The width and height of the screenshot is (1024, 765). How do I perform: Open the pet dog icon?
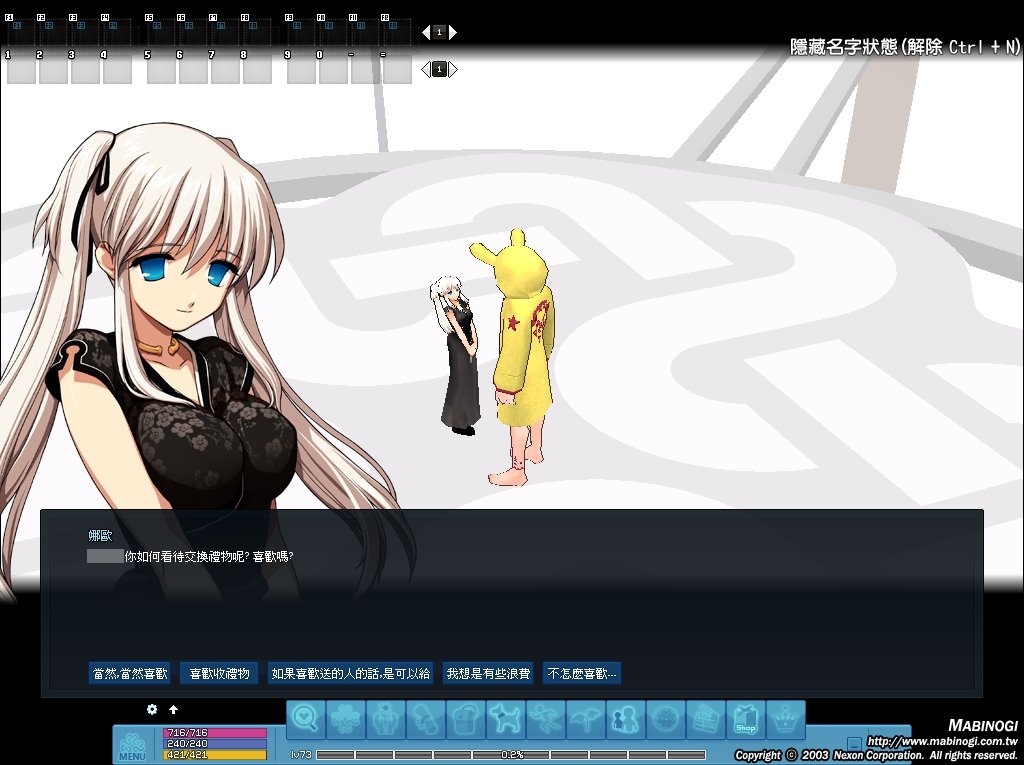tap(505, 719)
